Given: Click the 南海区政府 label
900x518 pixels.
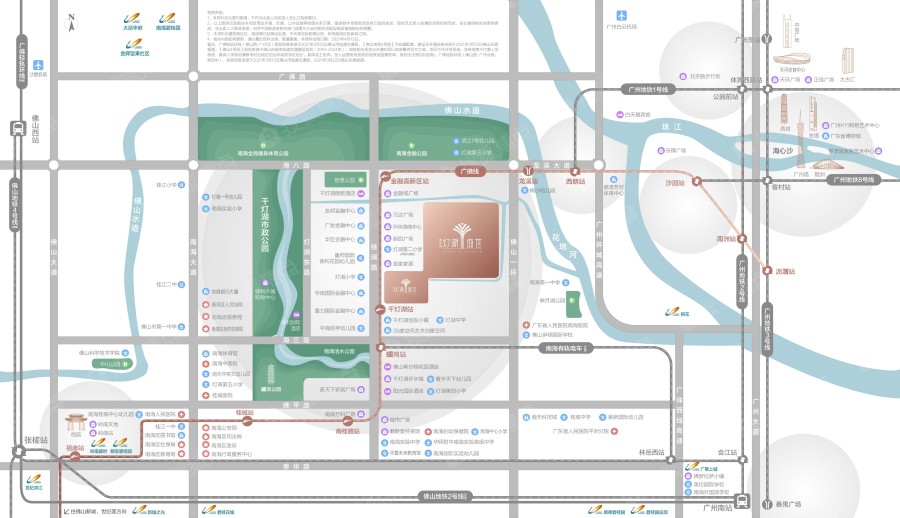Looking at the screenshot, I should click(223, 445).
